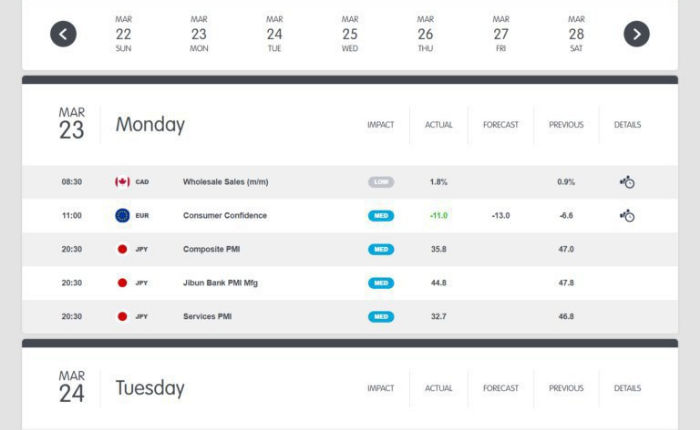
Task: Select Tuesday Mar 24 date
Action: coord(274,34)
